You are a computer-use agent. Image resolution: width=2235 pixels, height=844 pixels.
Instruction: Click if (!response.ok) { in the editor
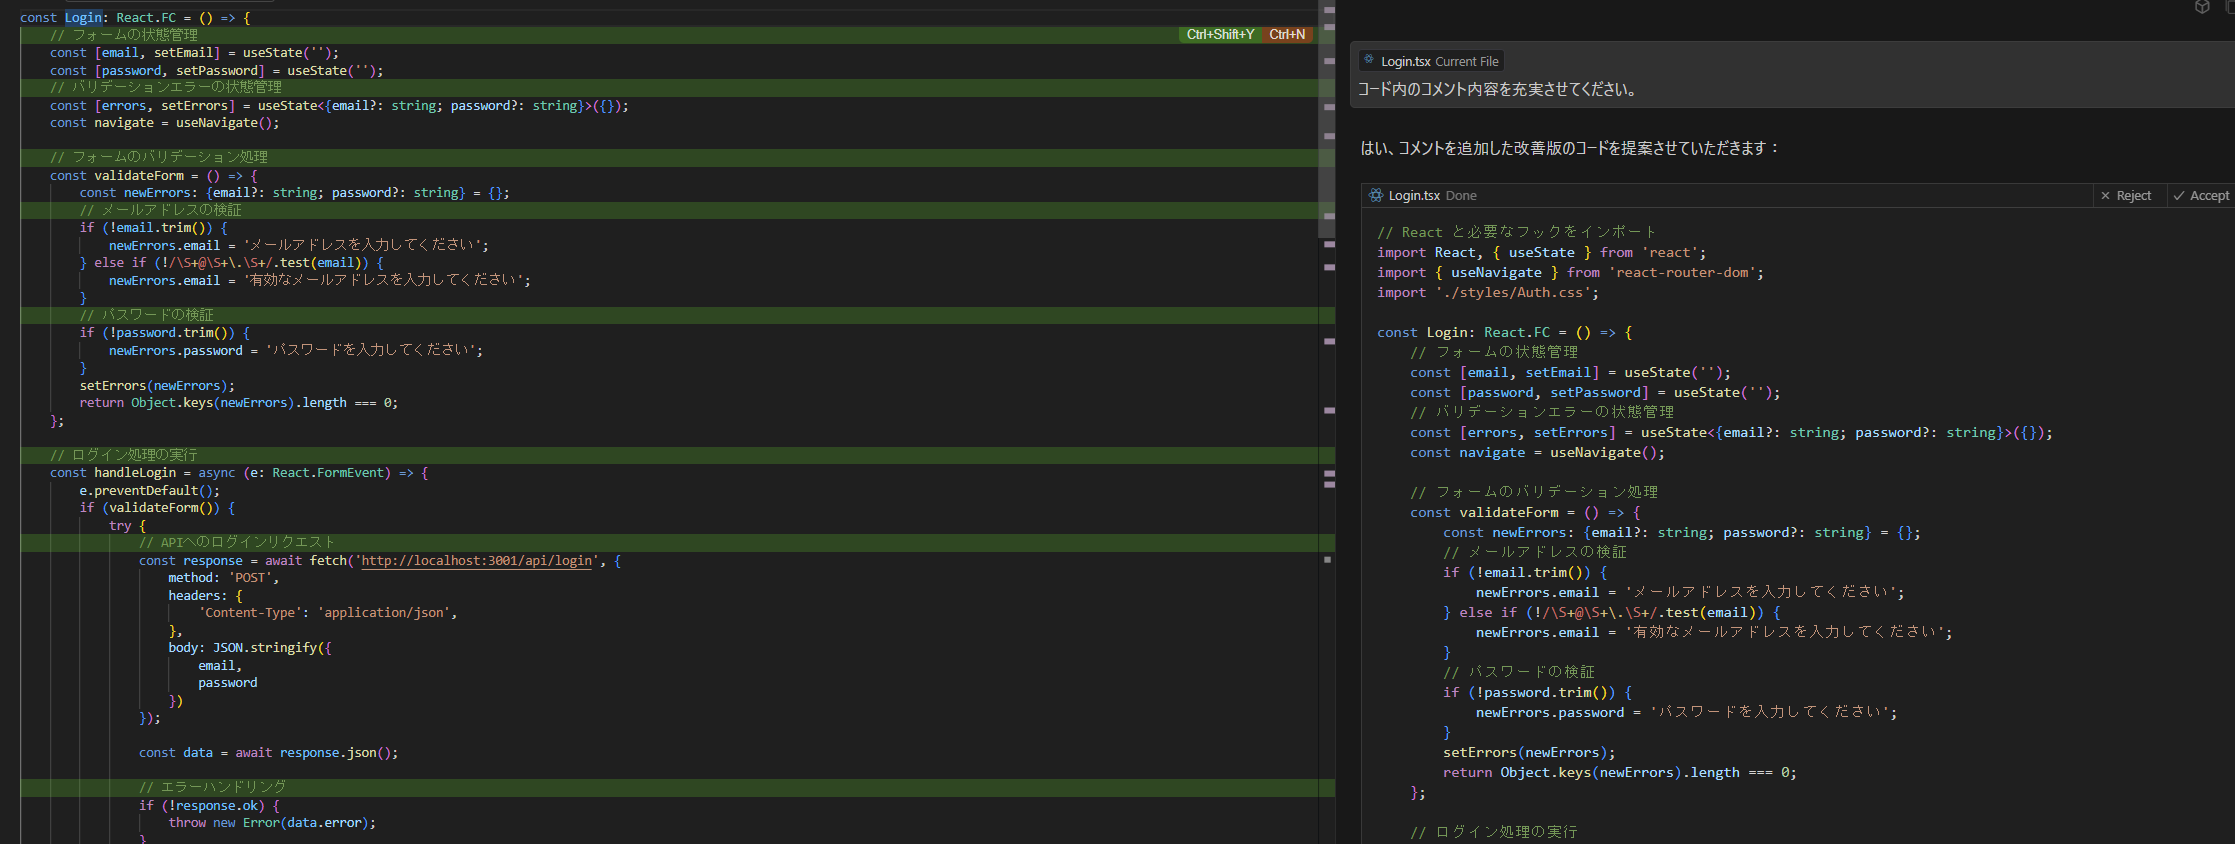point(210,806)
